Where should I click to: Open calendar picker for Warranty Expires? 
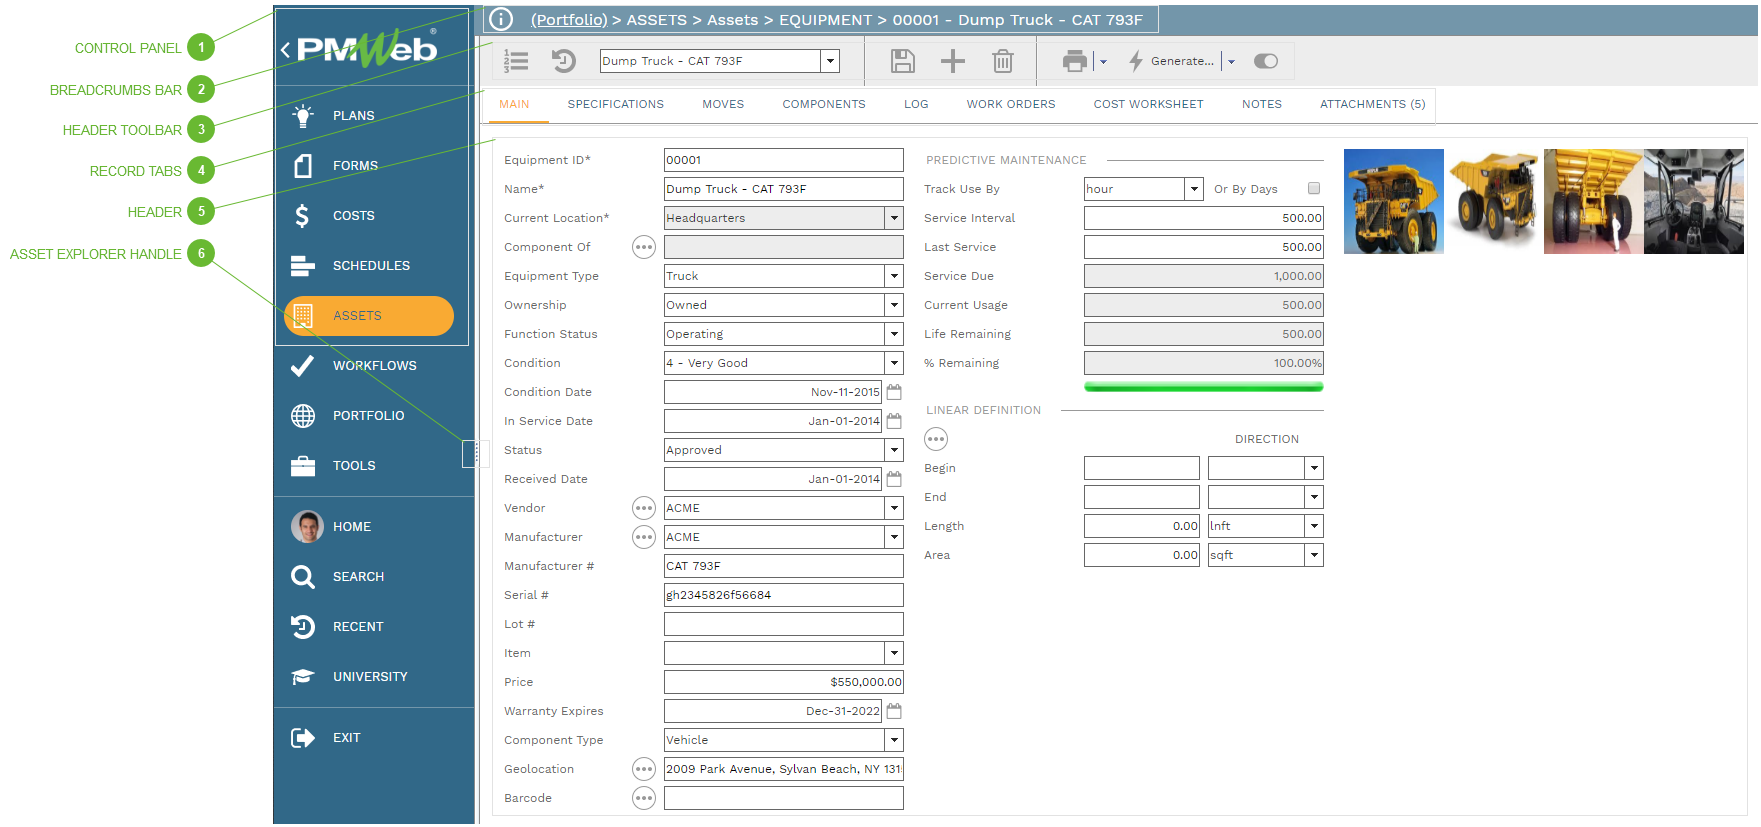(x=894, y=711)
